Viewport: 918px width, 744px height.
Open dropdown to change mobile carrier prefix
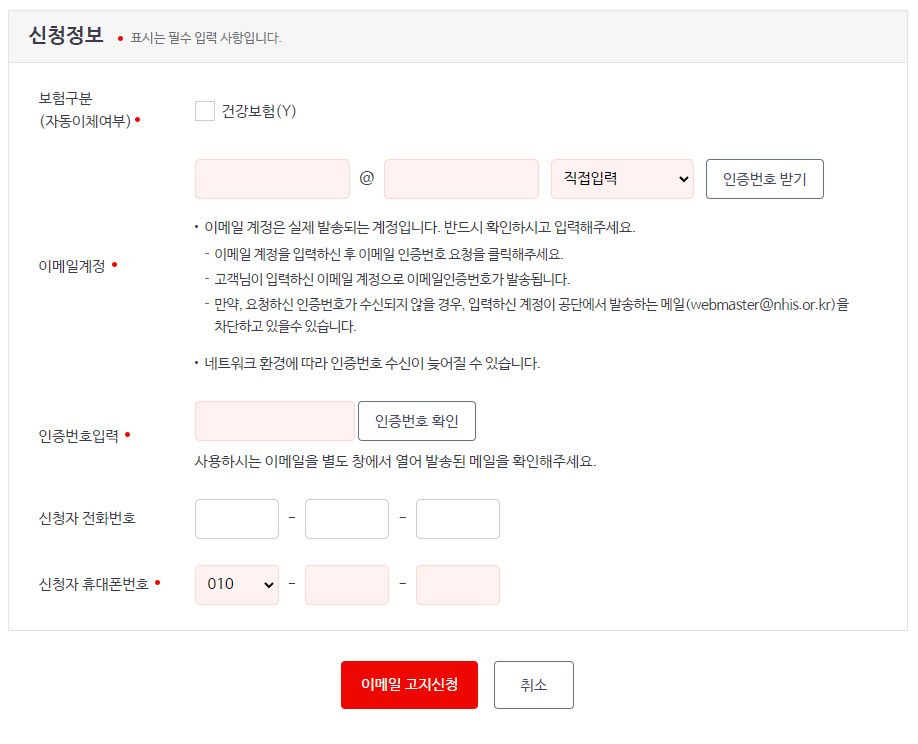coord(236,584)
